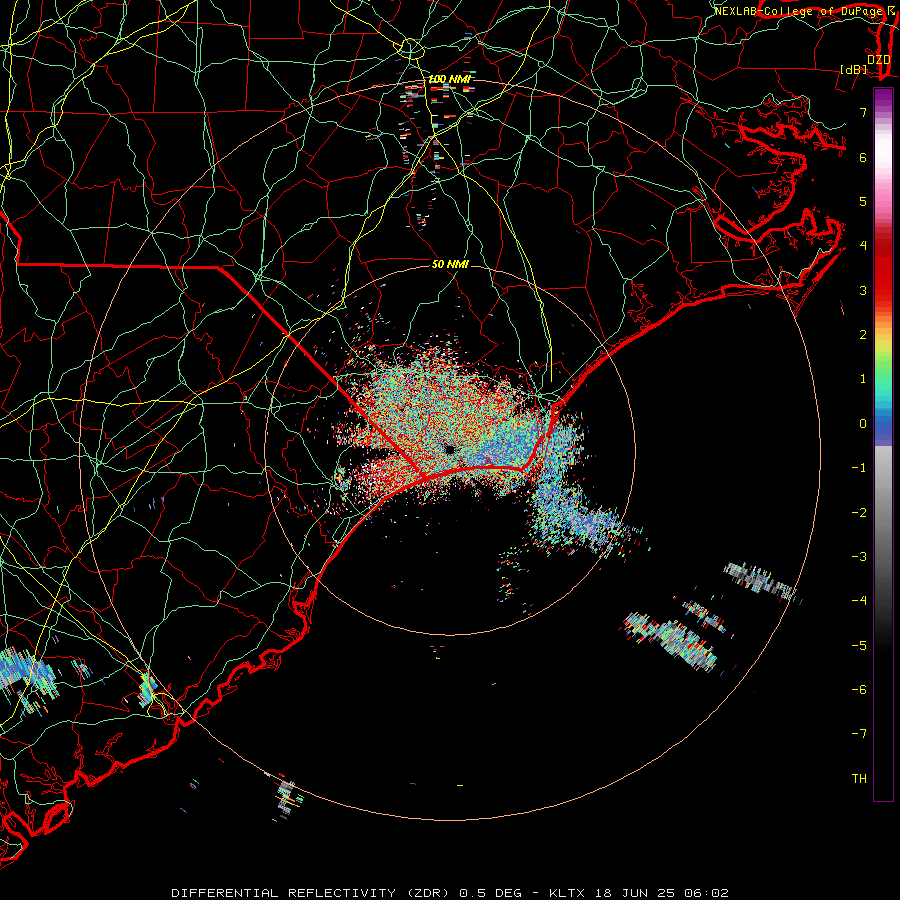Image resolution: width=900 pixels, height=900 pixels.
Task: Click the "TH" threshold label on the scale
Action: [x=859, y=779]
